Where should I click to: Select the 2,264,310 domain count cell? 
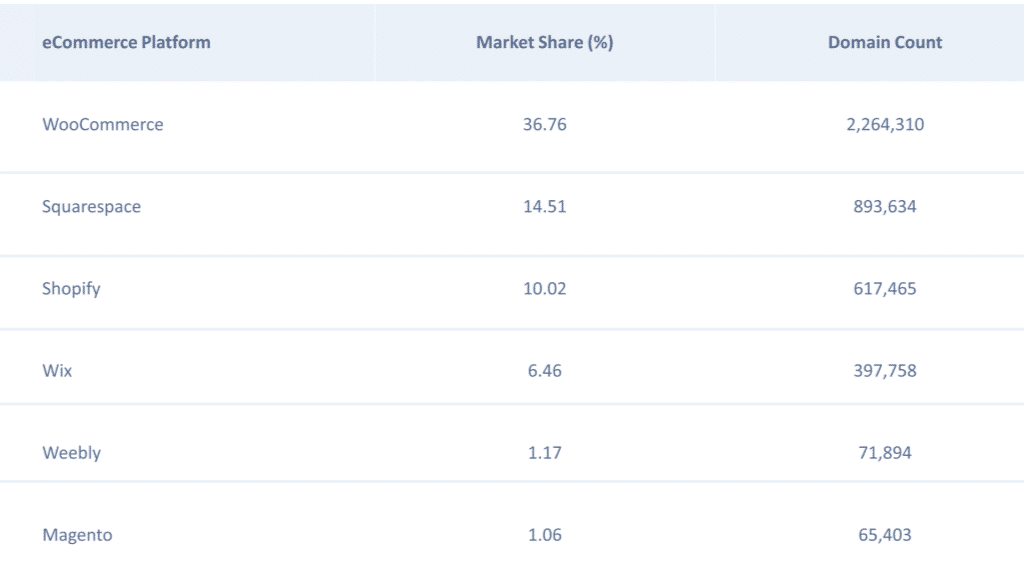(x=885, y=125)
